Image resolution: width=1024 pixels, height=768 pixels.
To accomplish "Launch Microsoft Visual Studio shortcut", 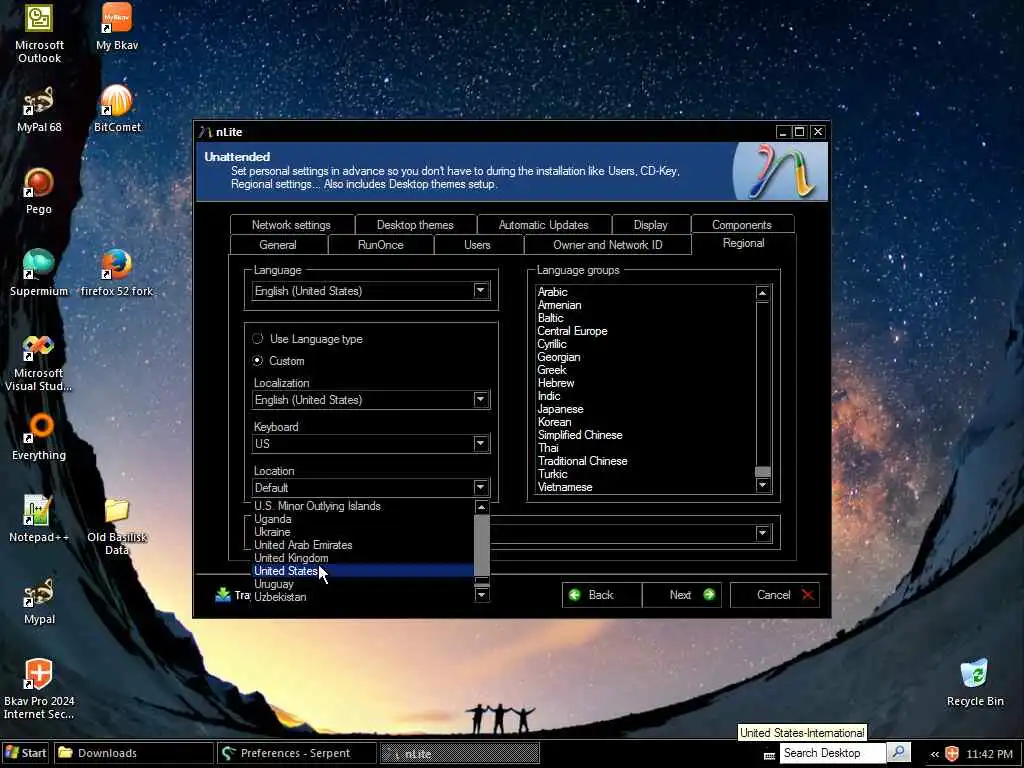I will [x=39, y=362].
